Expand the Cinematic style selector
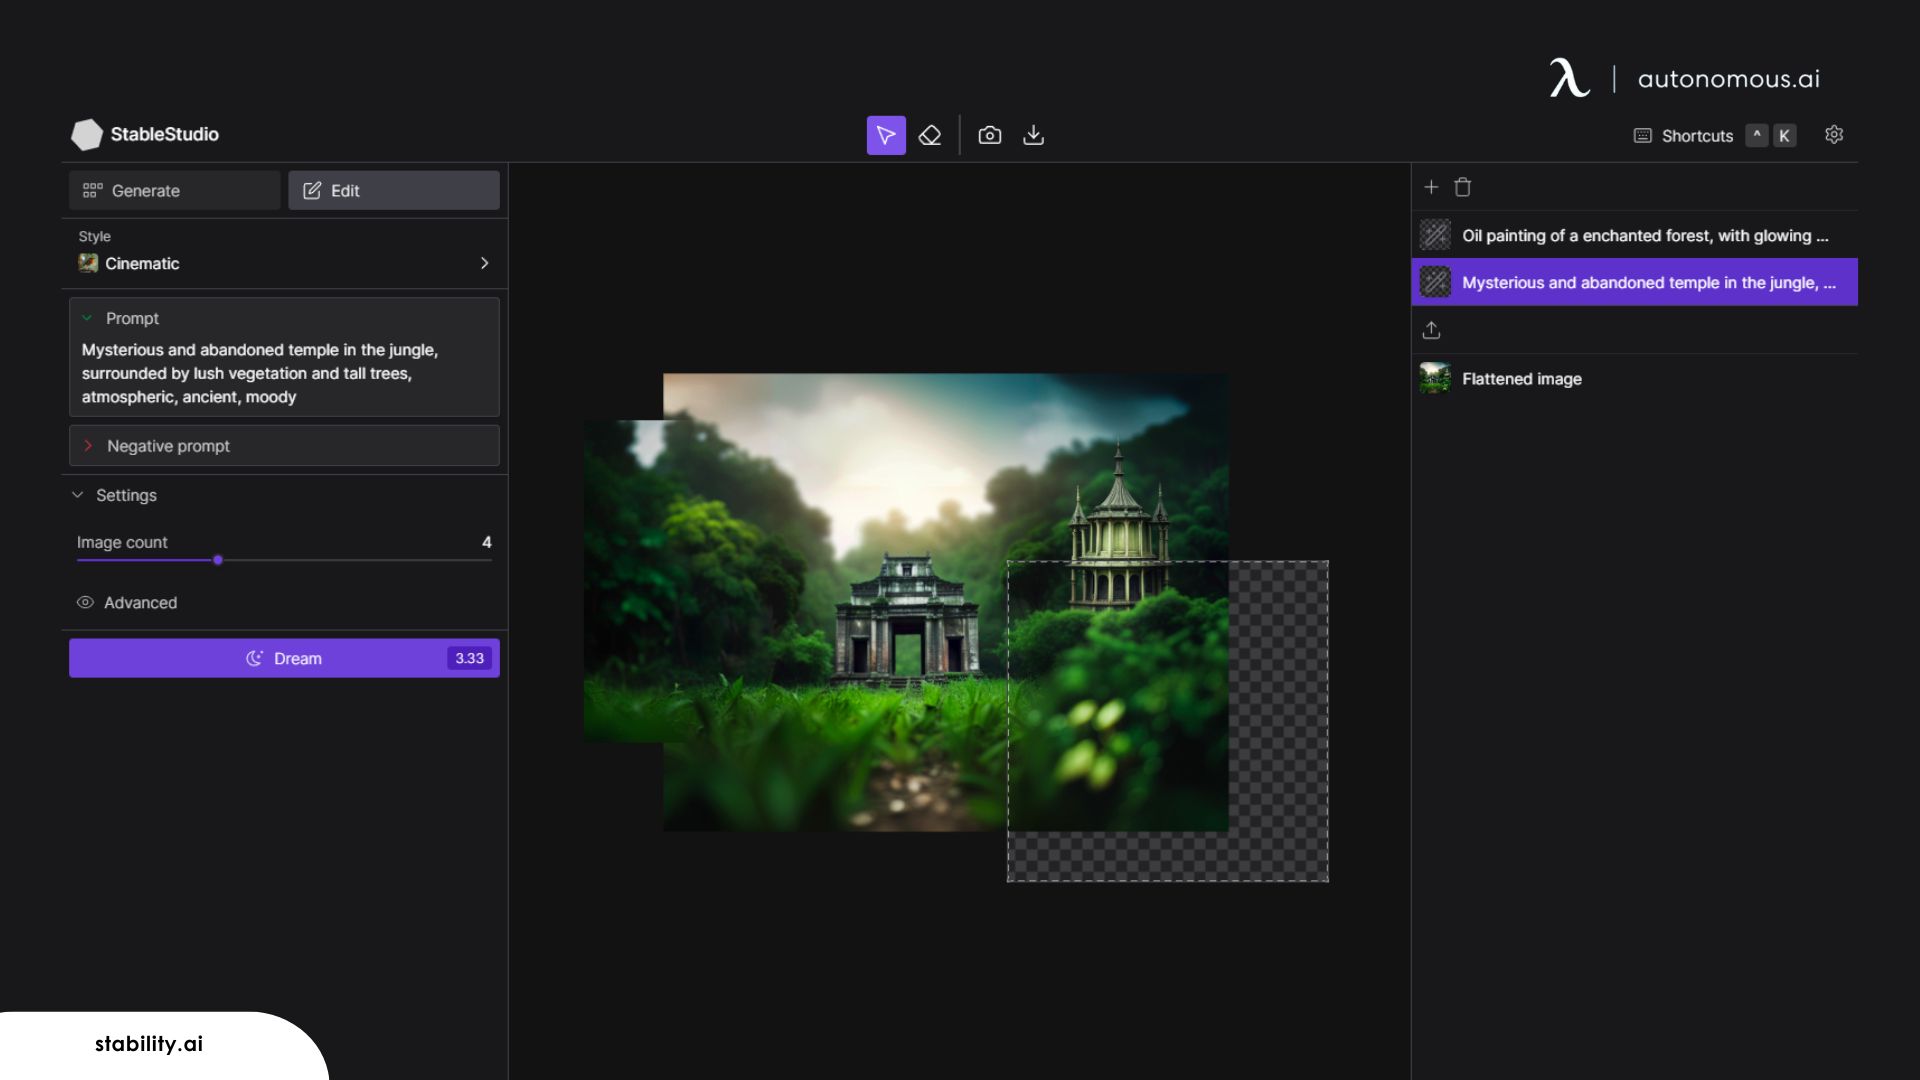The image size is (1920, 1080). [x=484, y=262]
